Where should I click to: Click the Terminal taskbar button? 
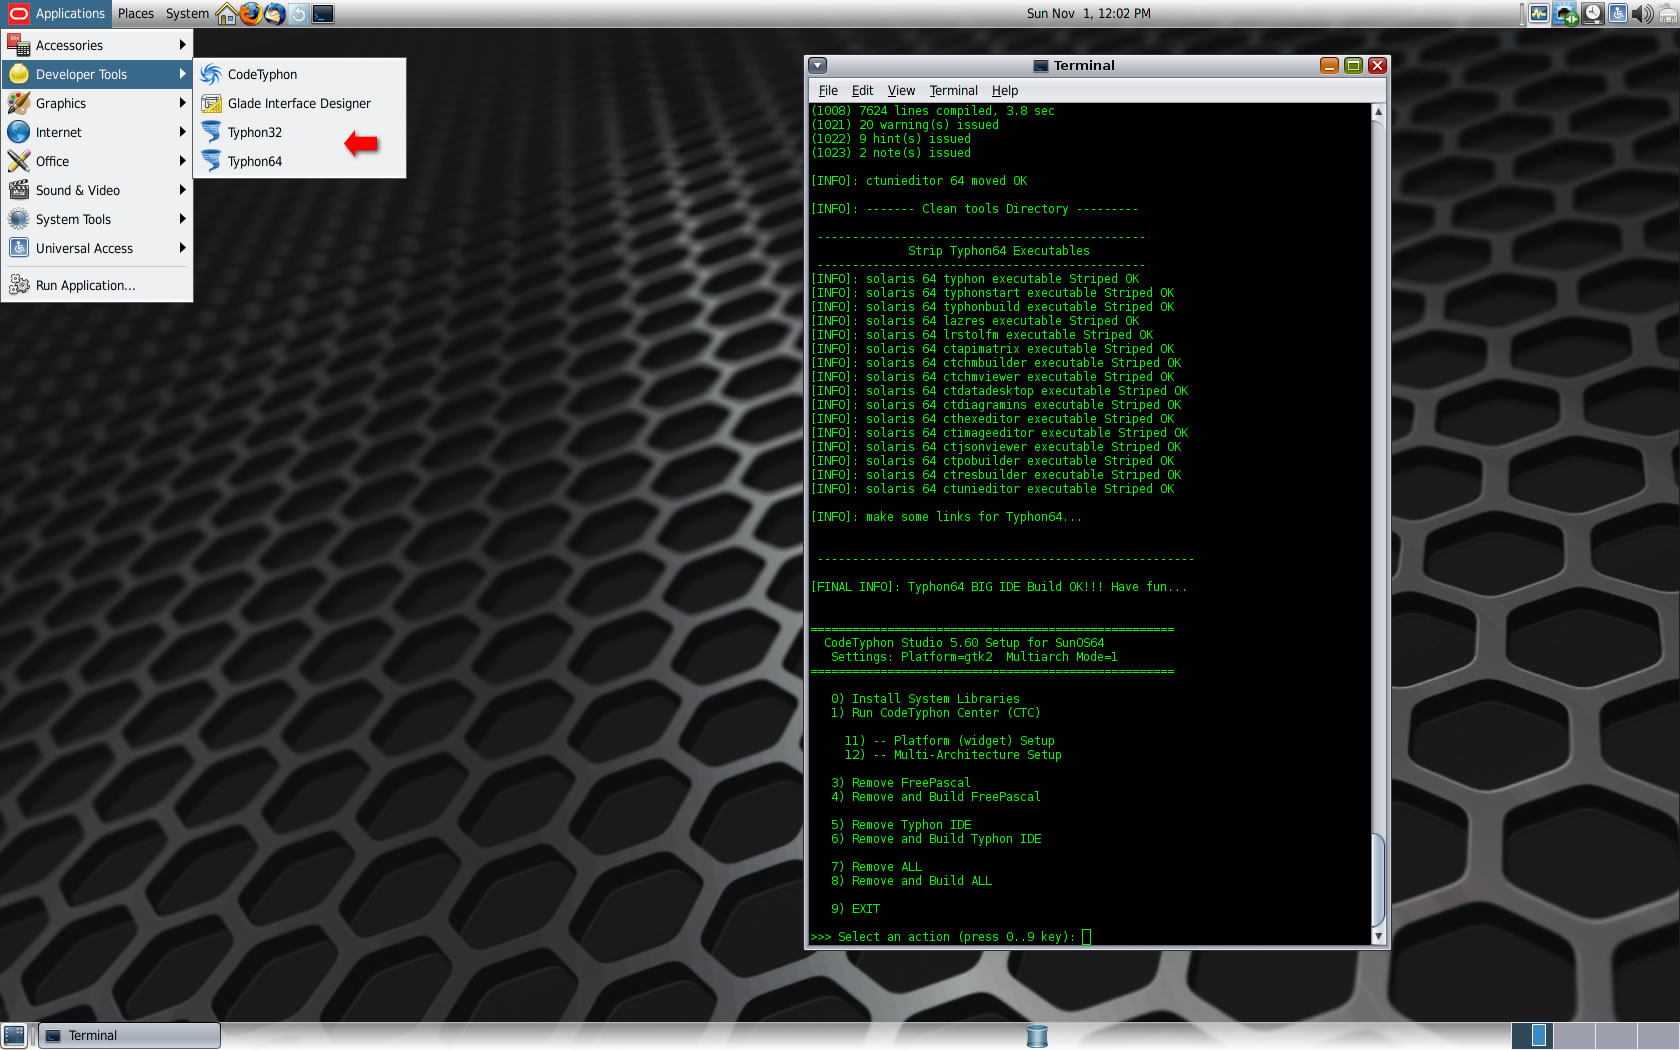click(130, 1036)
